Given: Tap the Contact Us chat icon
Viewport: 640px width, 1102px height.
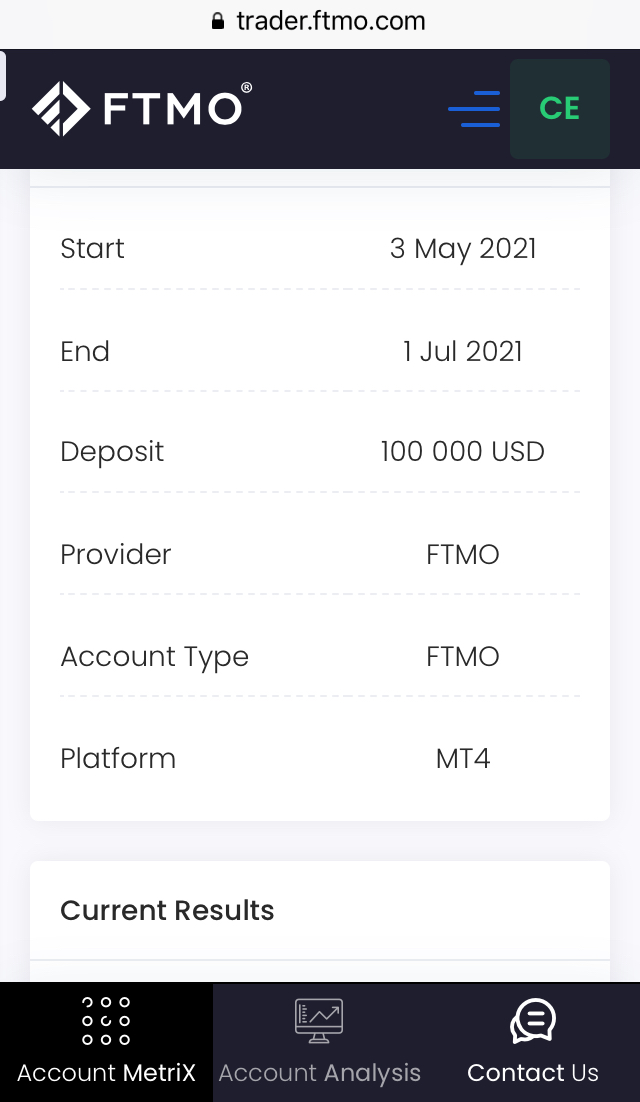Looking at the screenshot, I should (x=532, y=1021).
